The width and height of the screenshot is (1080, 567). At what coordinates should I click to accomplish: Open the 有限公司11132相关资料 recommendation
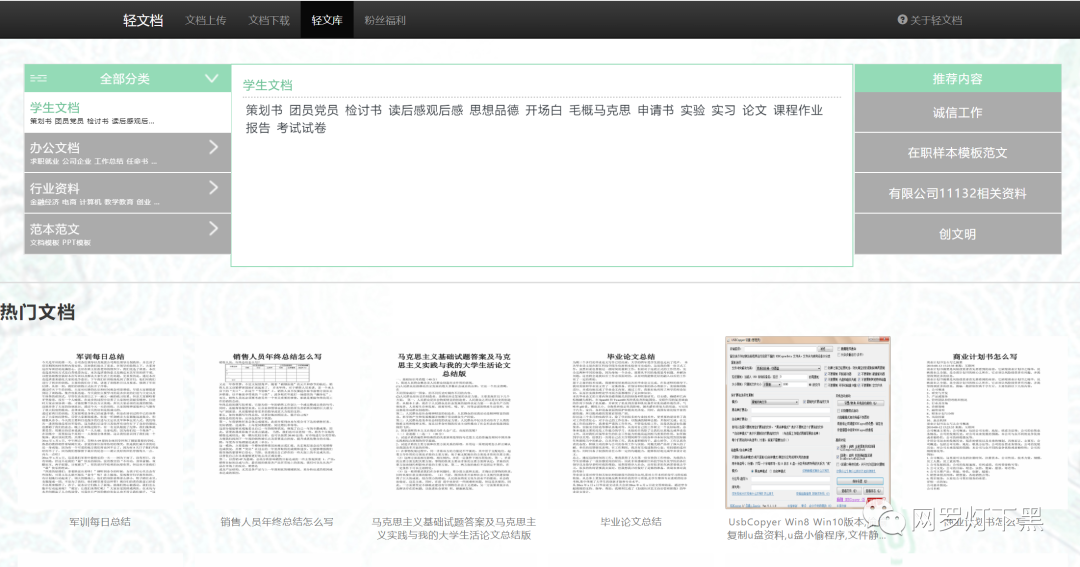[957, 194]
